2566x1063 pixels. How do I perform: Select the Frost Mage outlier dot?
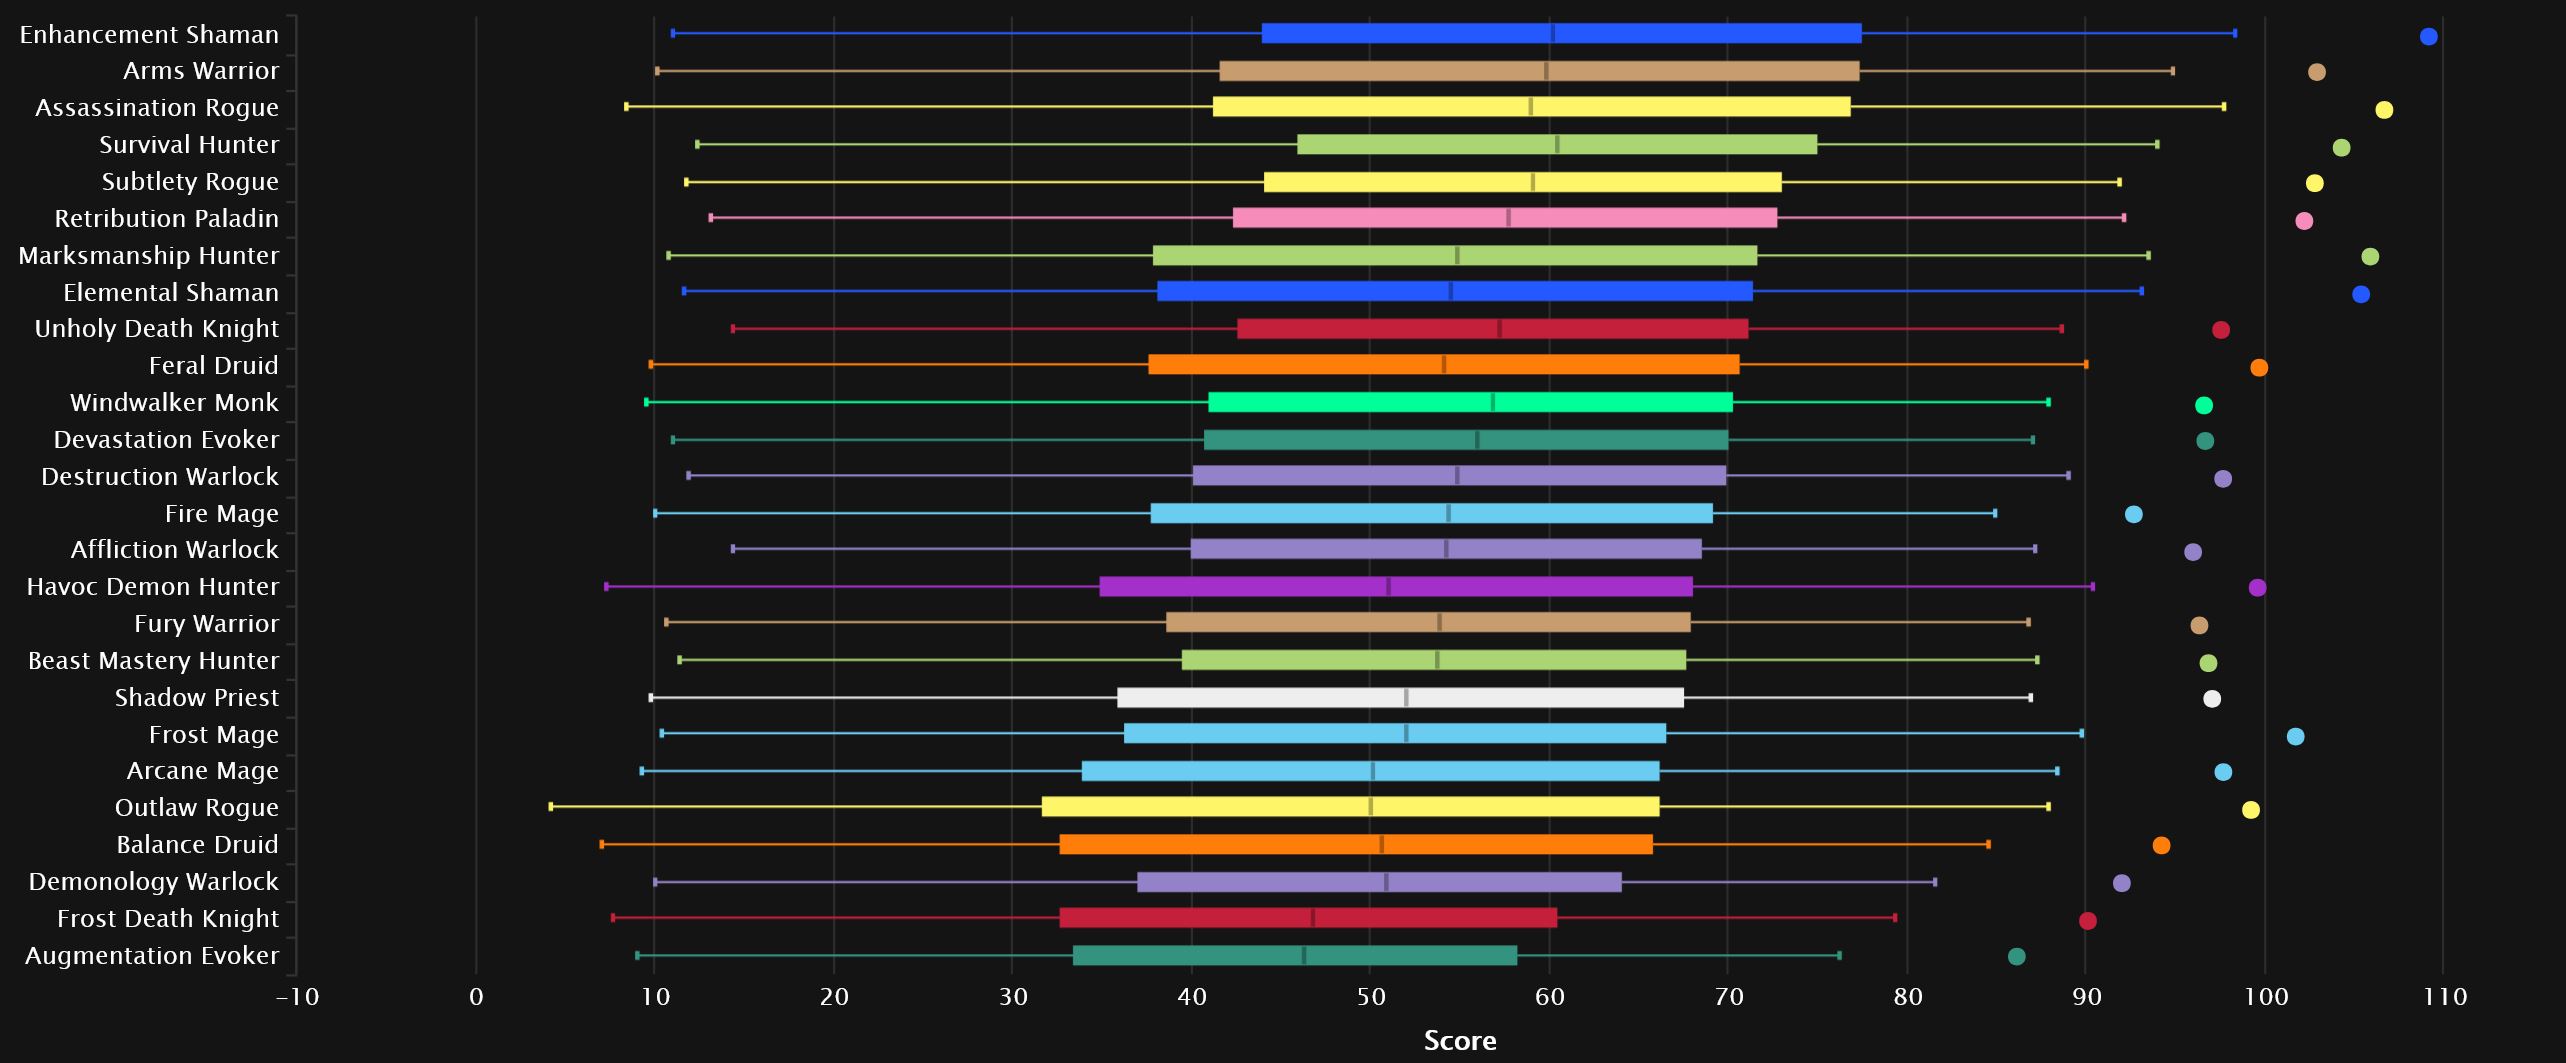pyautogui.click(x=2295, y=737)
